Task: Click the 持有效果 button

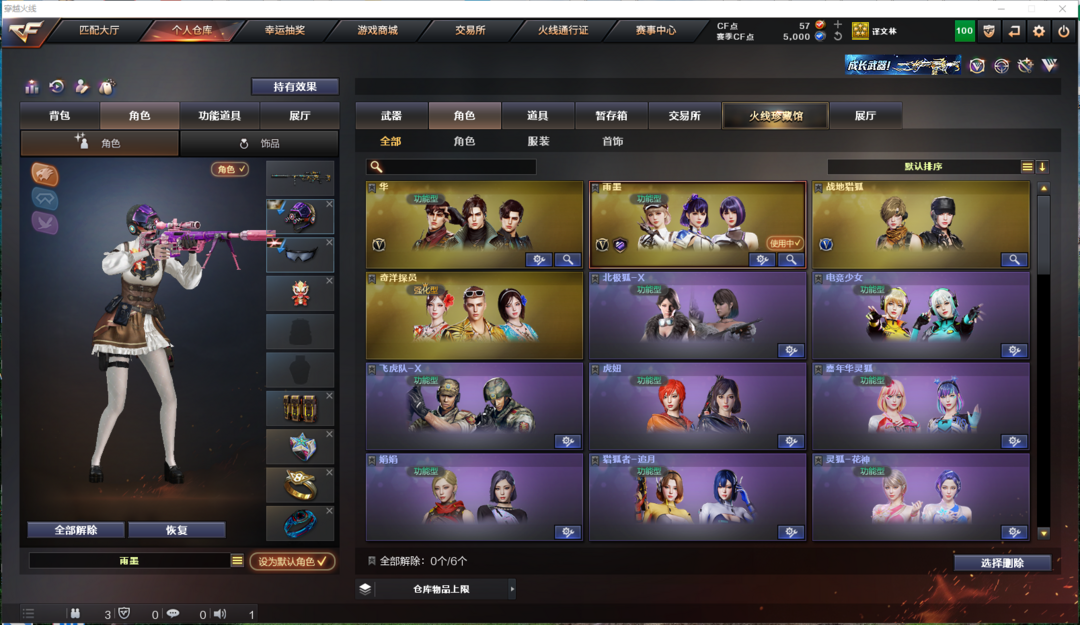Action: pos(295,87)
